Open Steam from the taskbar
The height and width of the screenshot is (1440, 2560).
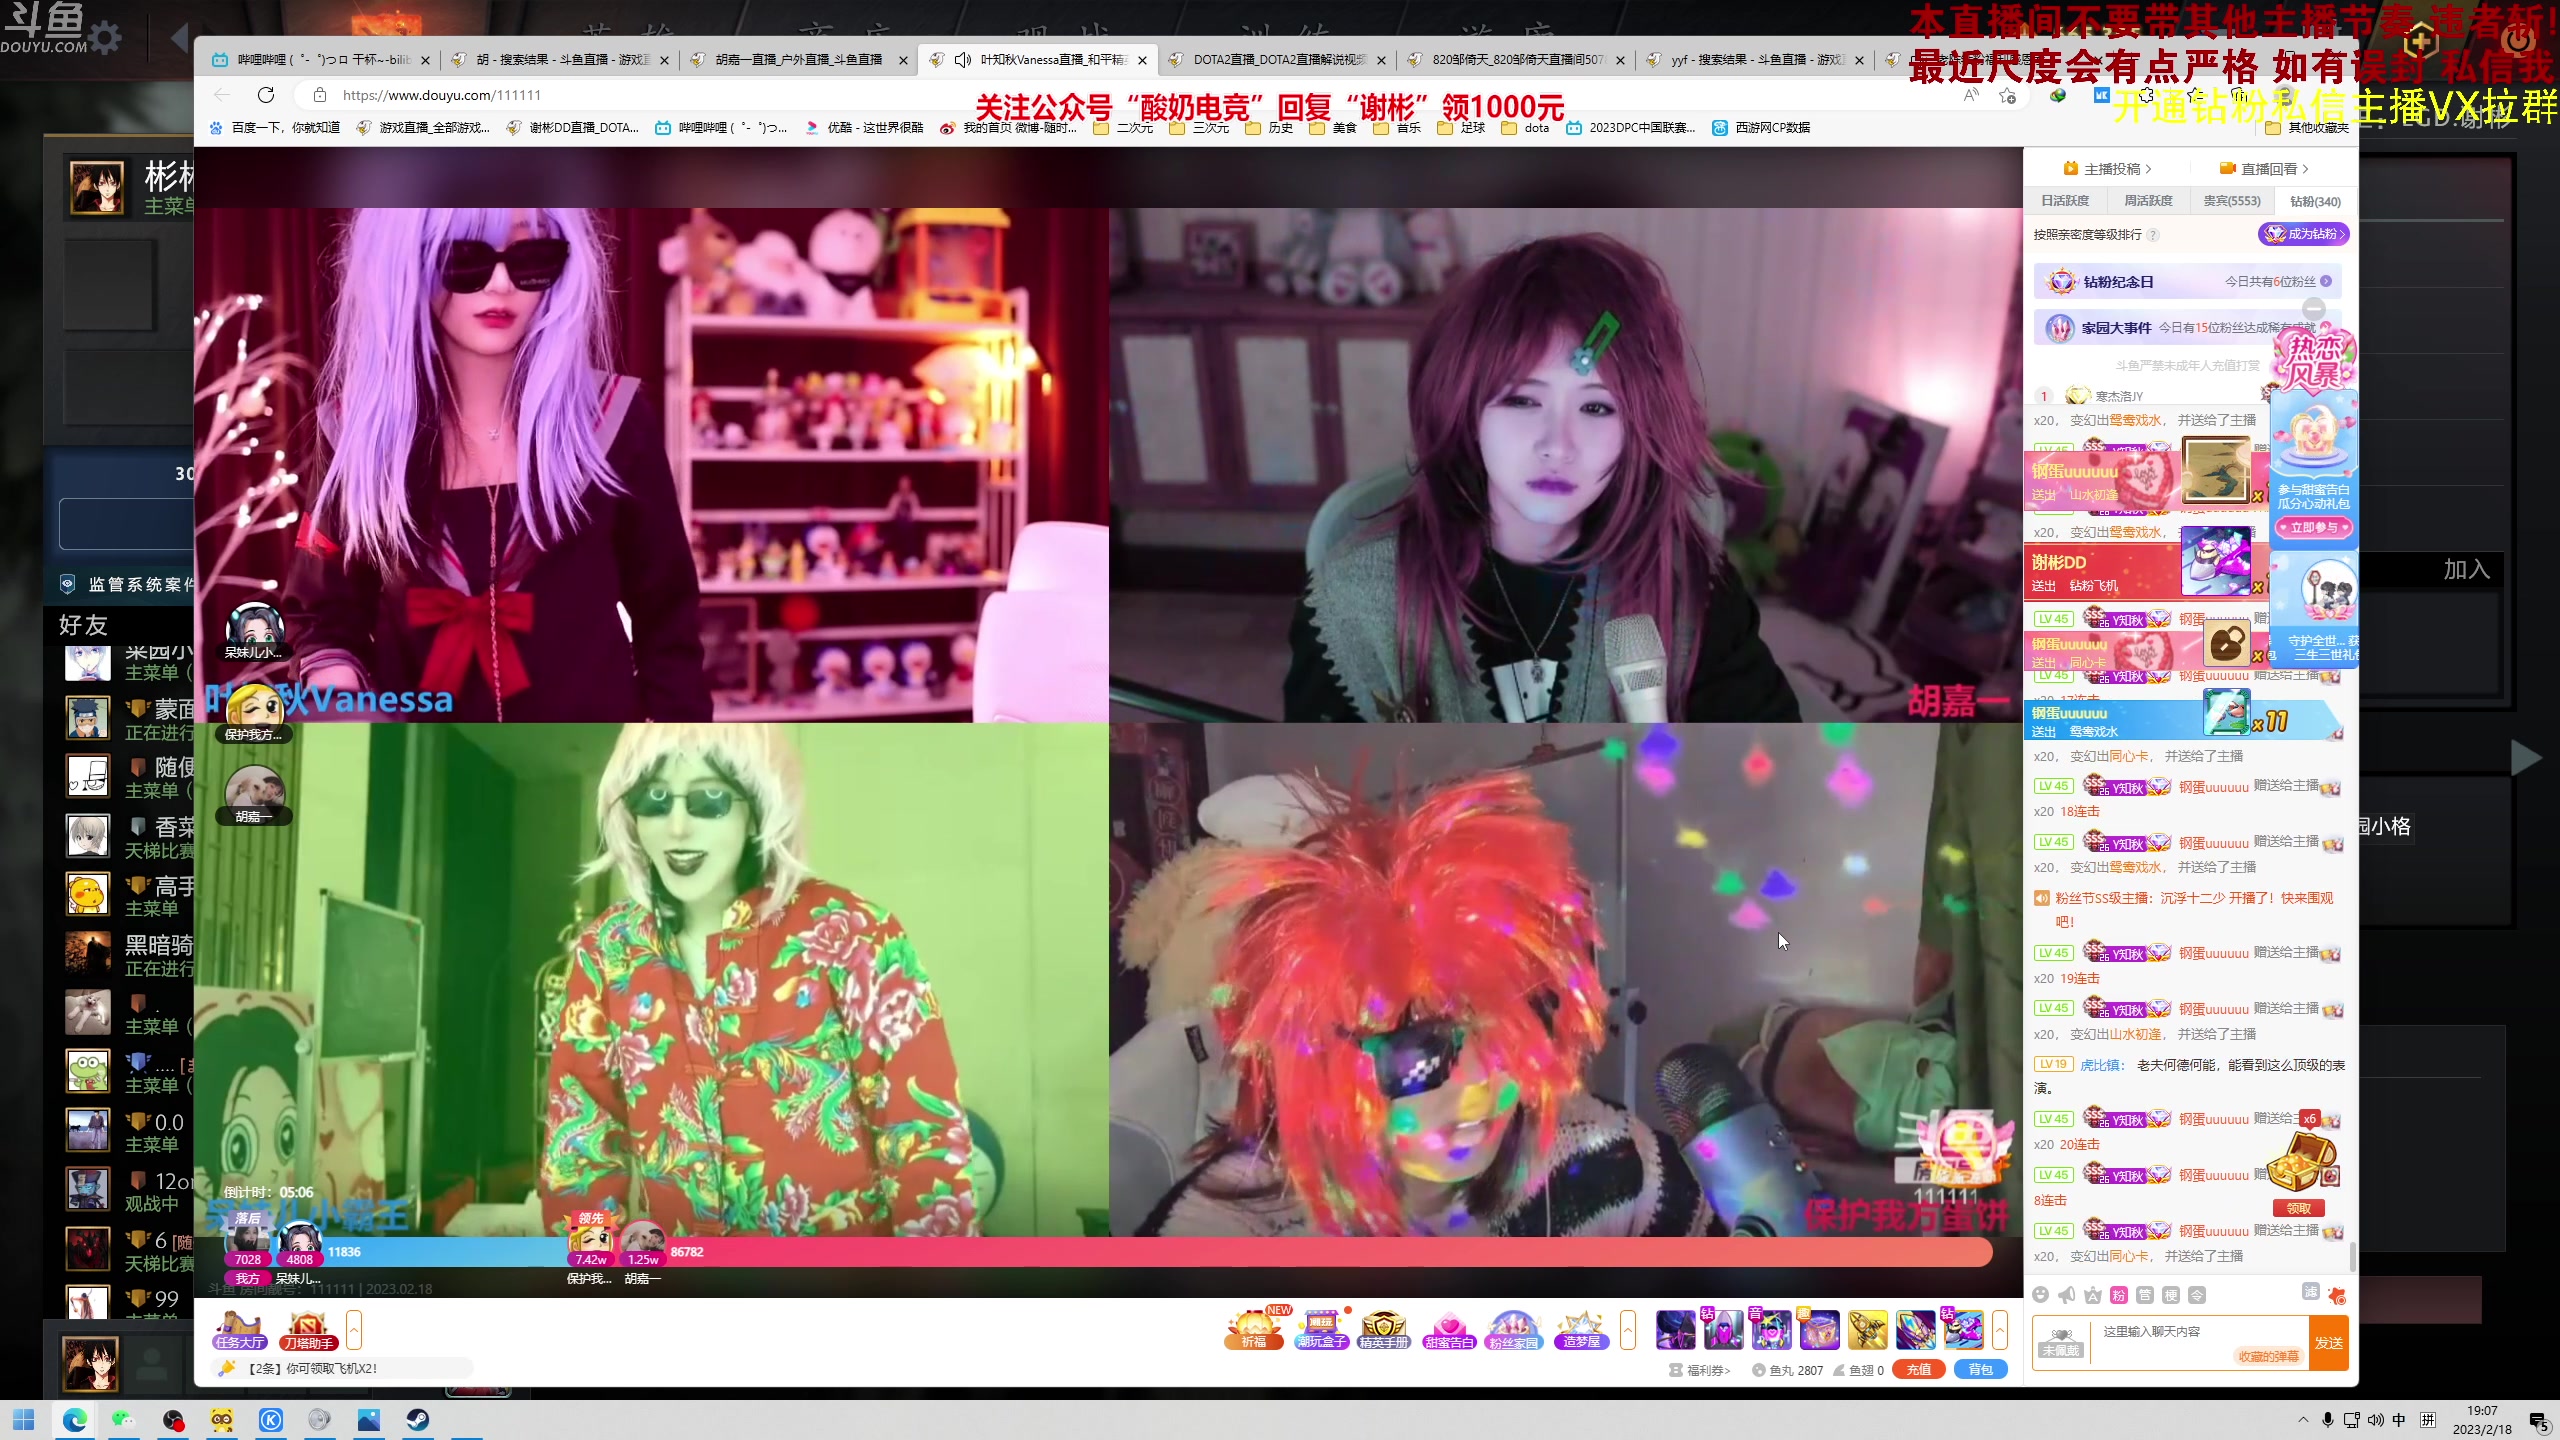click(418, 1420)
